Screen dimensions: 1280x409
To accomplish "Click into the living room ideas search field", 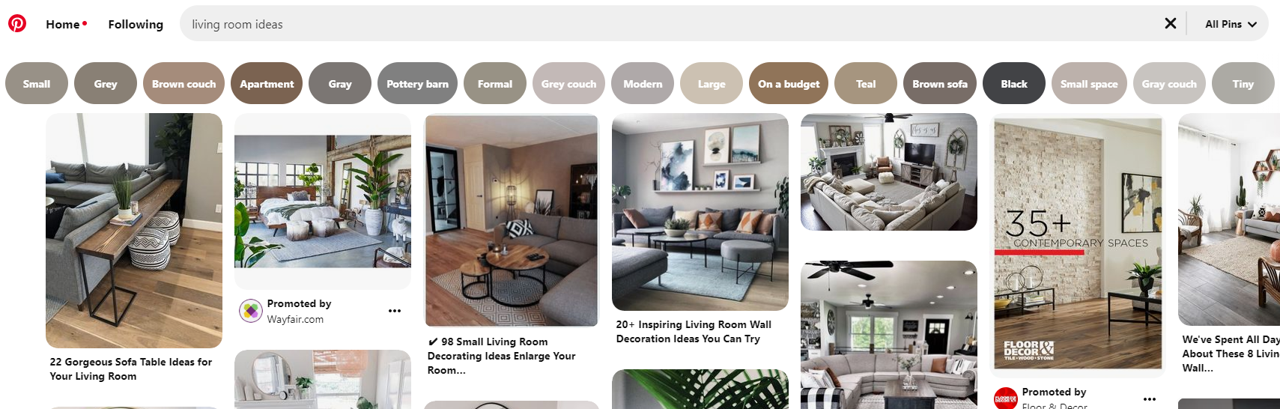I will click(670, 24).
